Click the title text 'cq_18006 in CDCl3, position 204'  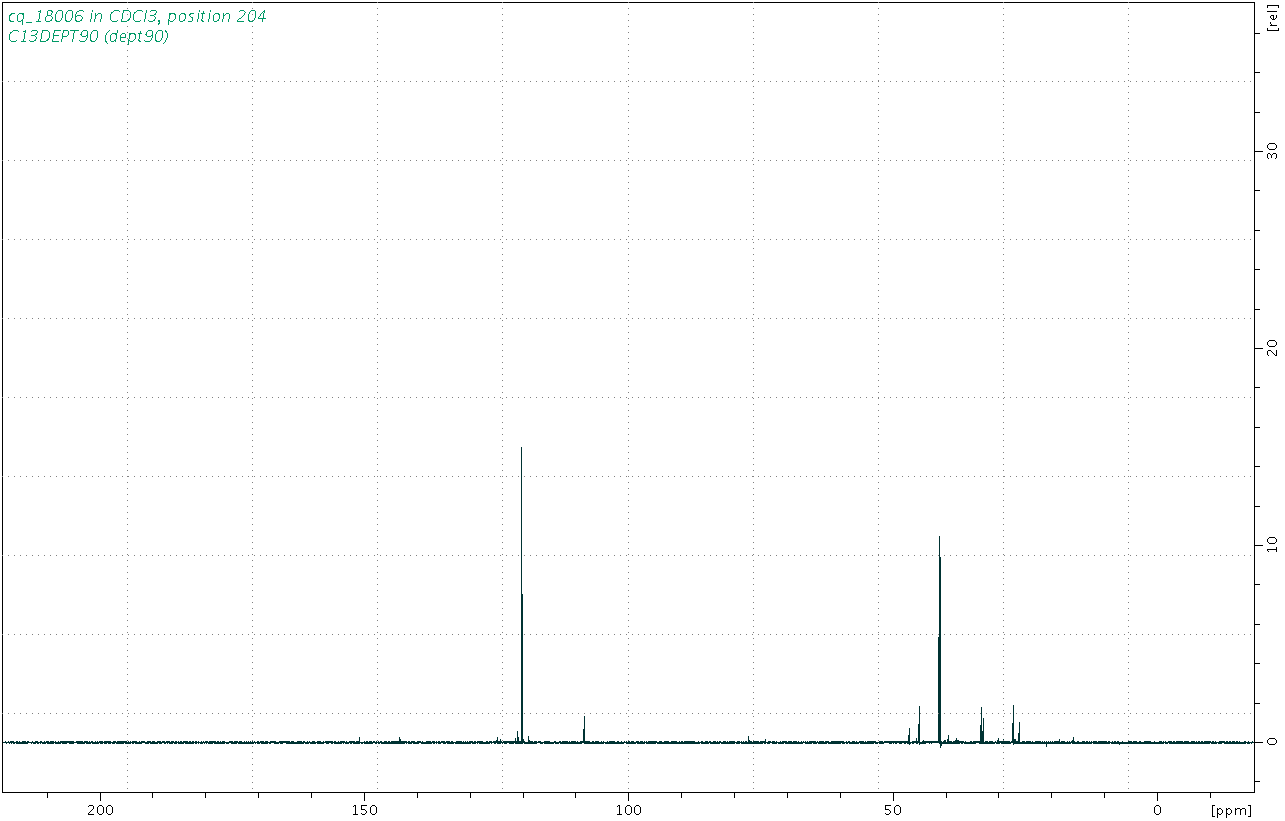tap(137, 17)
